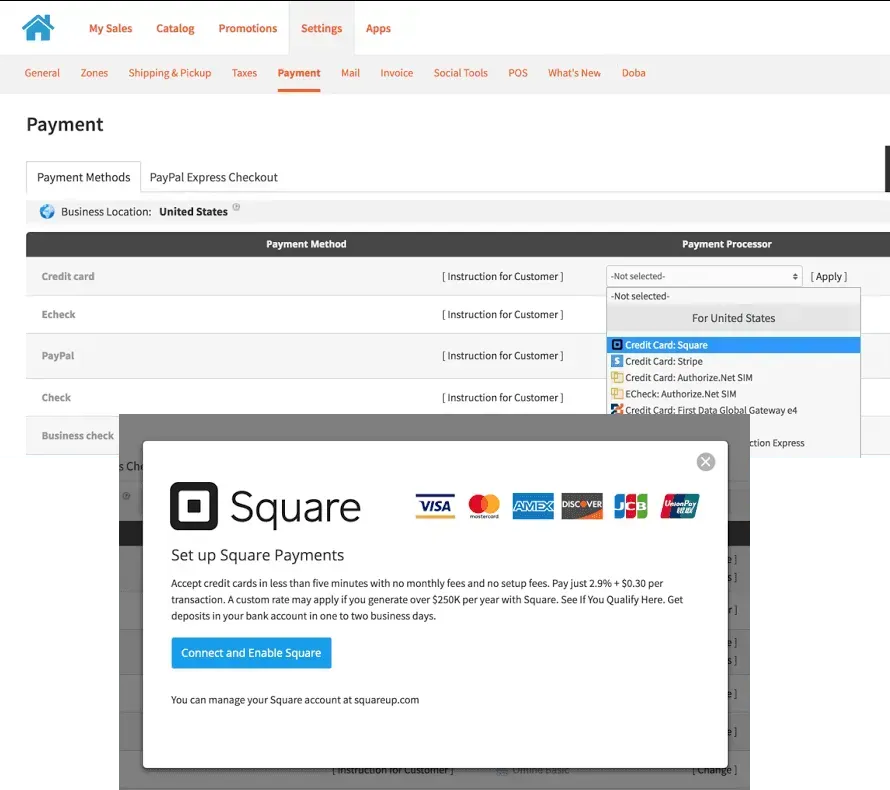Click Apply next to processor dropdown
This screenshot has height=790, width=890.
(829, 276)
